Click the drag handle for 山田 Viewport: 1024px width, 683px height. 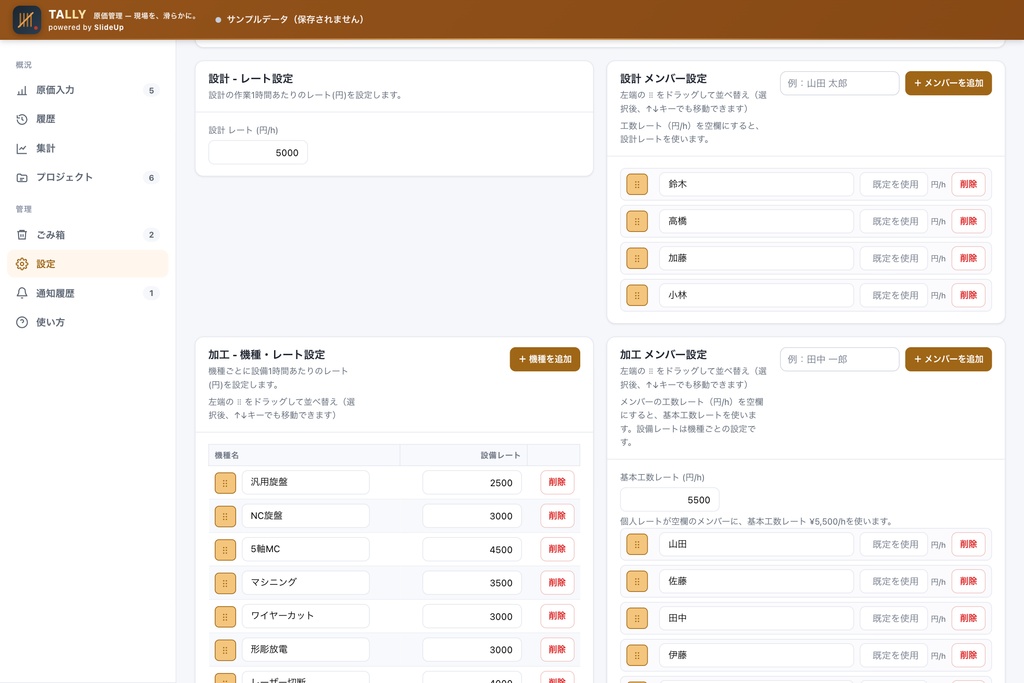637,544
